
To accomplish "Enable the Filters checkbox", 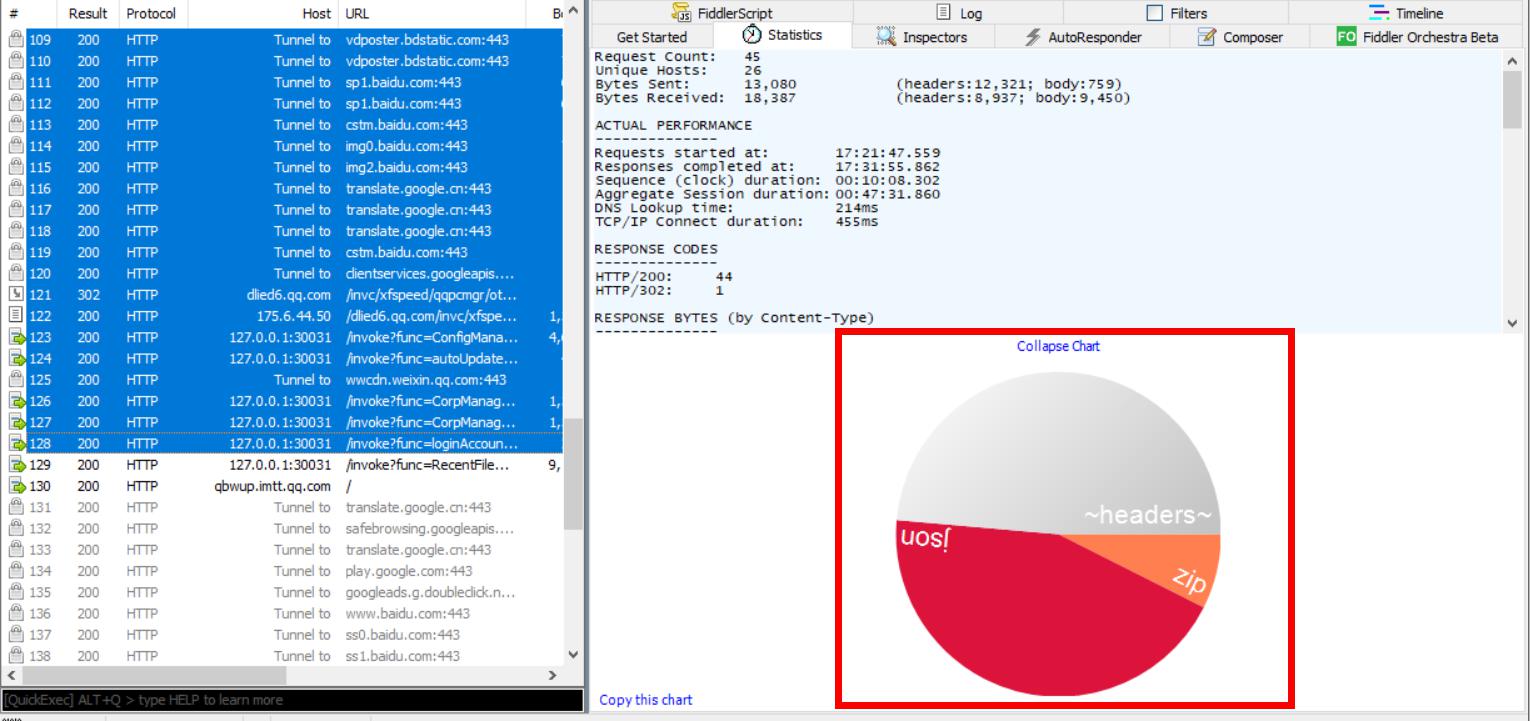I will click(1154, 13).
